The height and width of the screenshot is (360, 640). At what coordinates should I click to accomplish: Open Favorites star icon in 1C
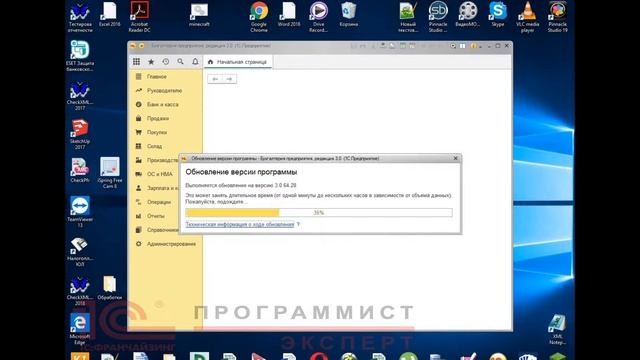(151, 62)
